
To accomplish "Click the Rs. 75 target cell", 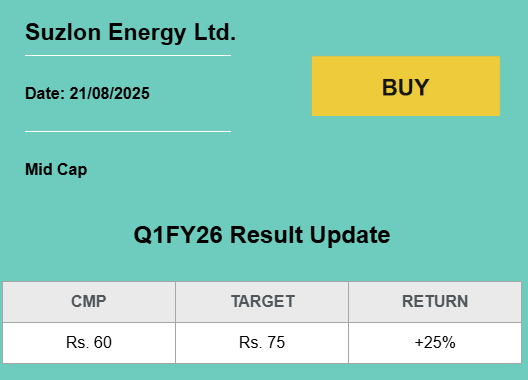I will [262, 343].
